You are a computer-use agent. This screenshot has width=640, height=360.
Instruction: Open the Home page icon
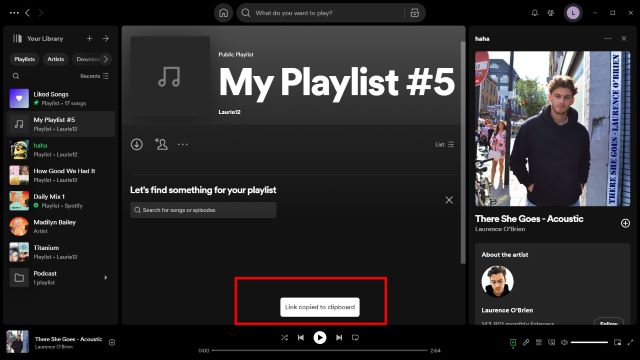click(223, 13)
